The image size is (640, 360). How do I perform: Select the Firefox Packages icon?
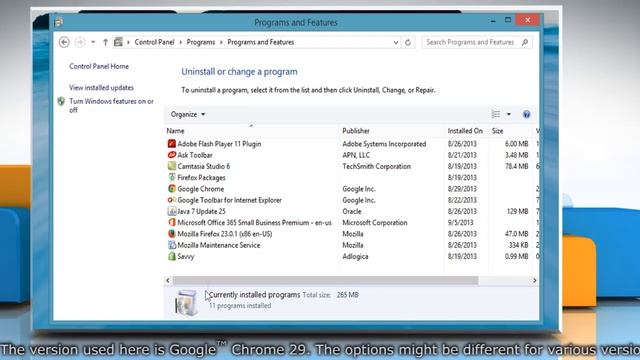tap(172, 177)
